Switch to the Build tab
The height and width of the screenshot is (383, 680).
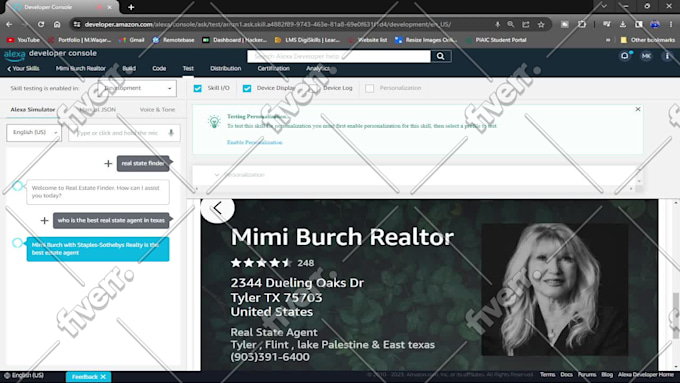tap(129, 69)
